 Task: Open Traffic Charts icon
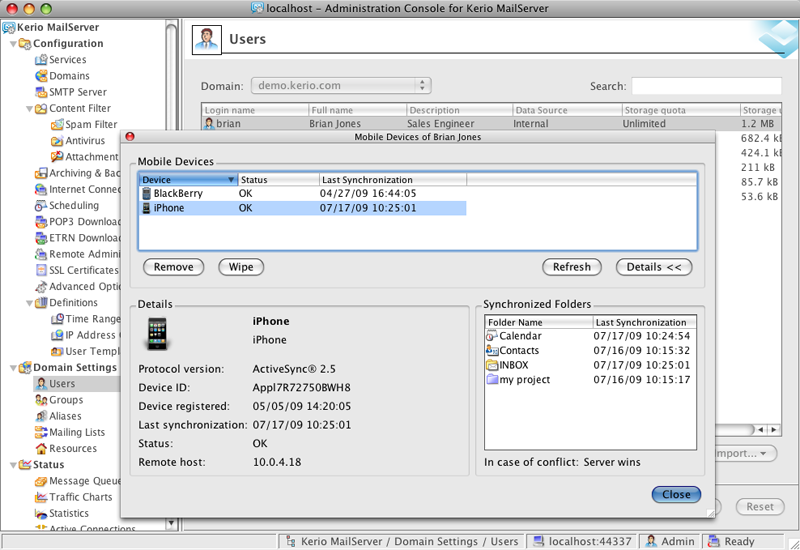pyautogui.click(x=41, y=497)
